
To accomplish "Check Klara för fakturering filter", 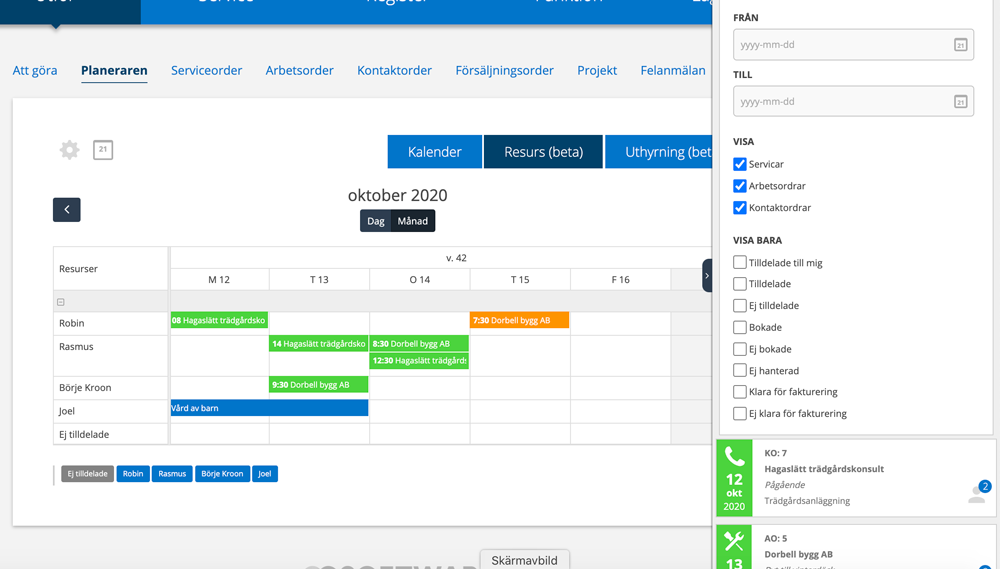I will coord(740,392).
